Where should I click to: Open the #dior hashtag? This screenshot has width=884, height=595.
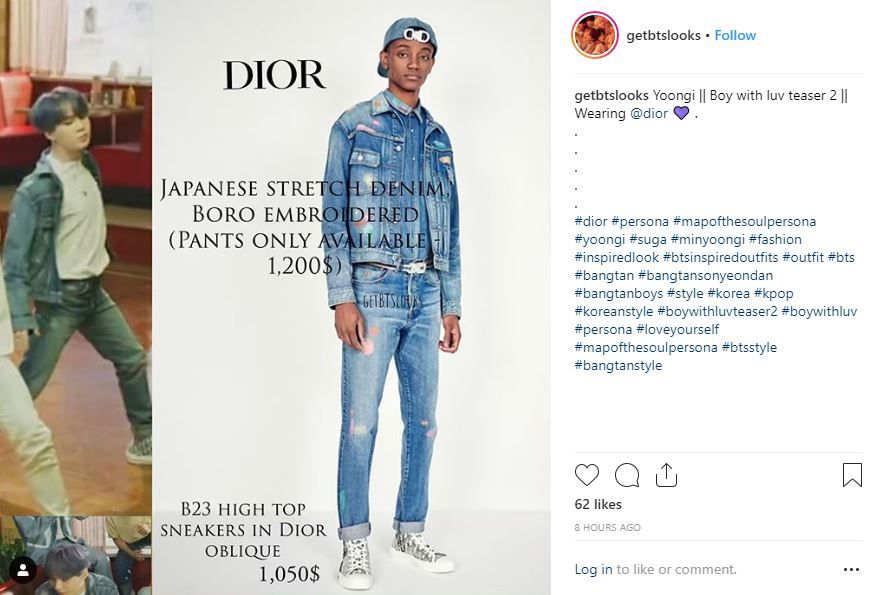591,222
